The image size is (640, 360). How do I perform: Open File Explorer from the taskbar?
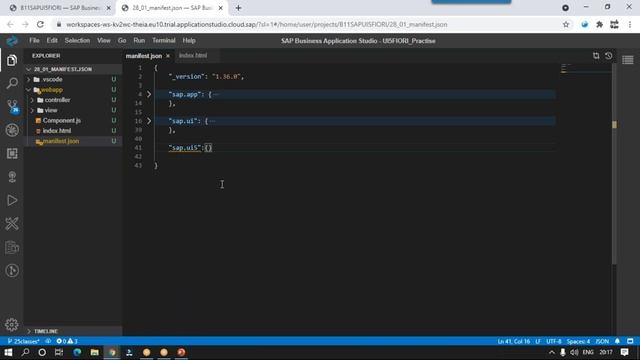(95, 352)
